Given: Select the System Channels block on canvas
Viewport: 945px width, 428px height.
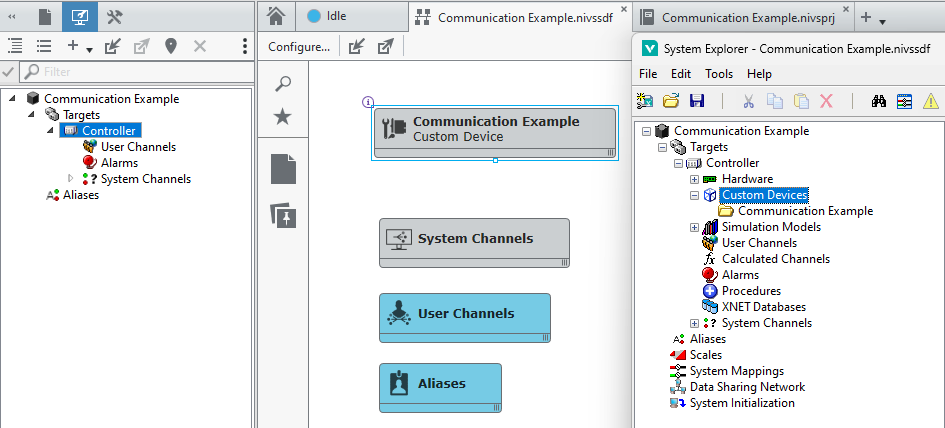Looking at the screenshot, I should tap(474, 243).
